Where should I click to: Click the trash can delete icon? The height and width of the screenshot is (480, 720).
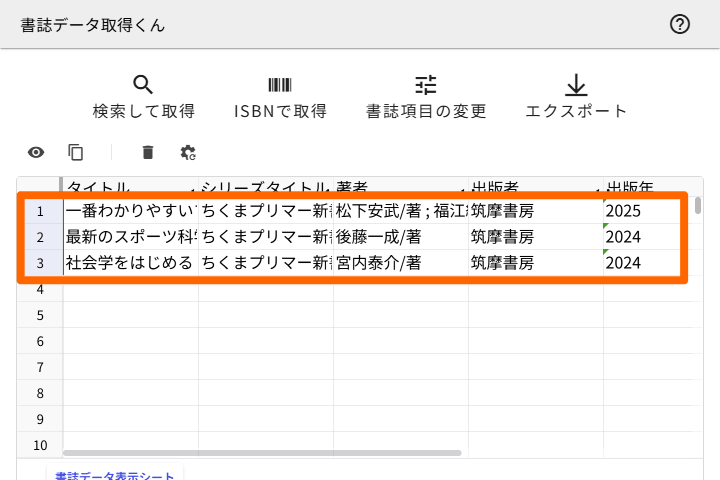pos(148,152)
